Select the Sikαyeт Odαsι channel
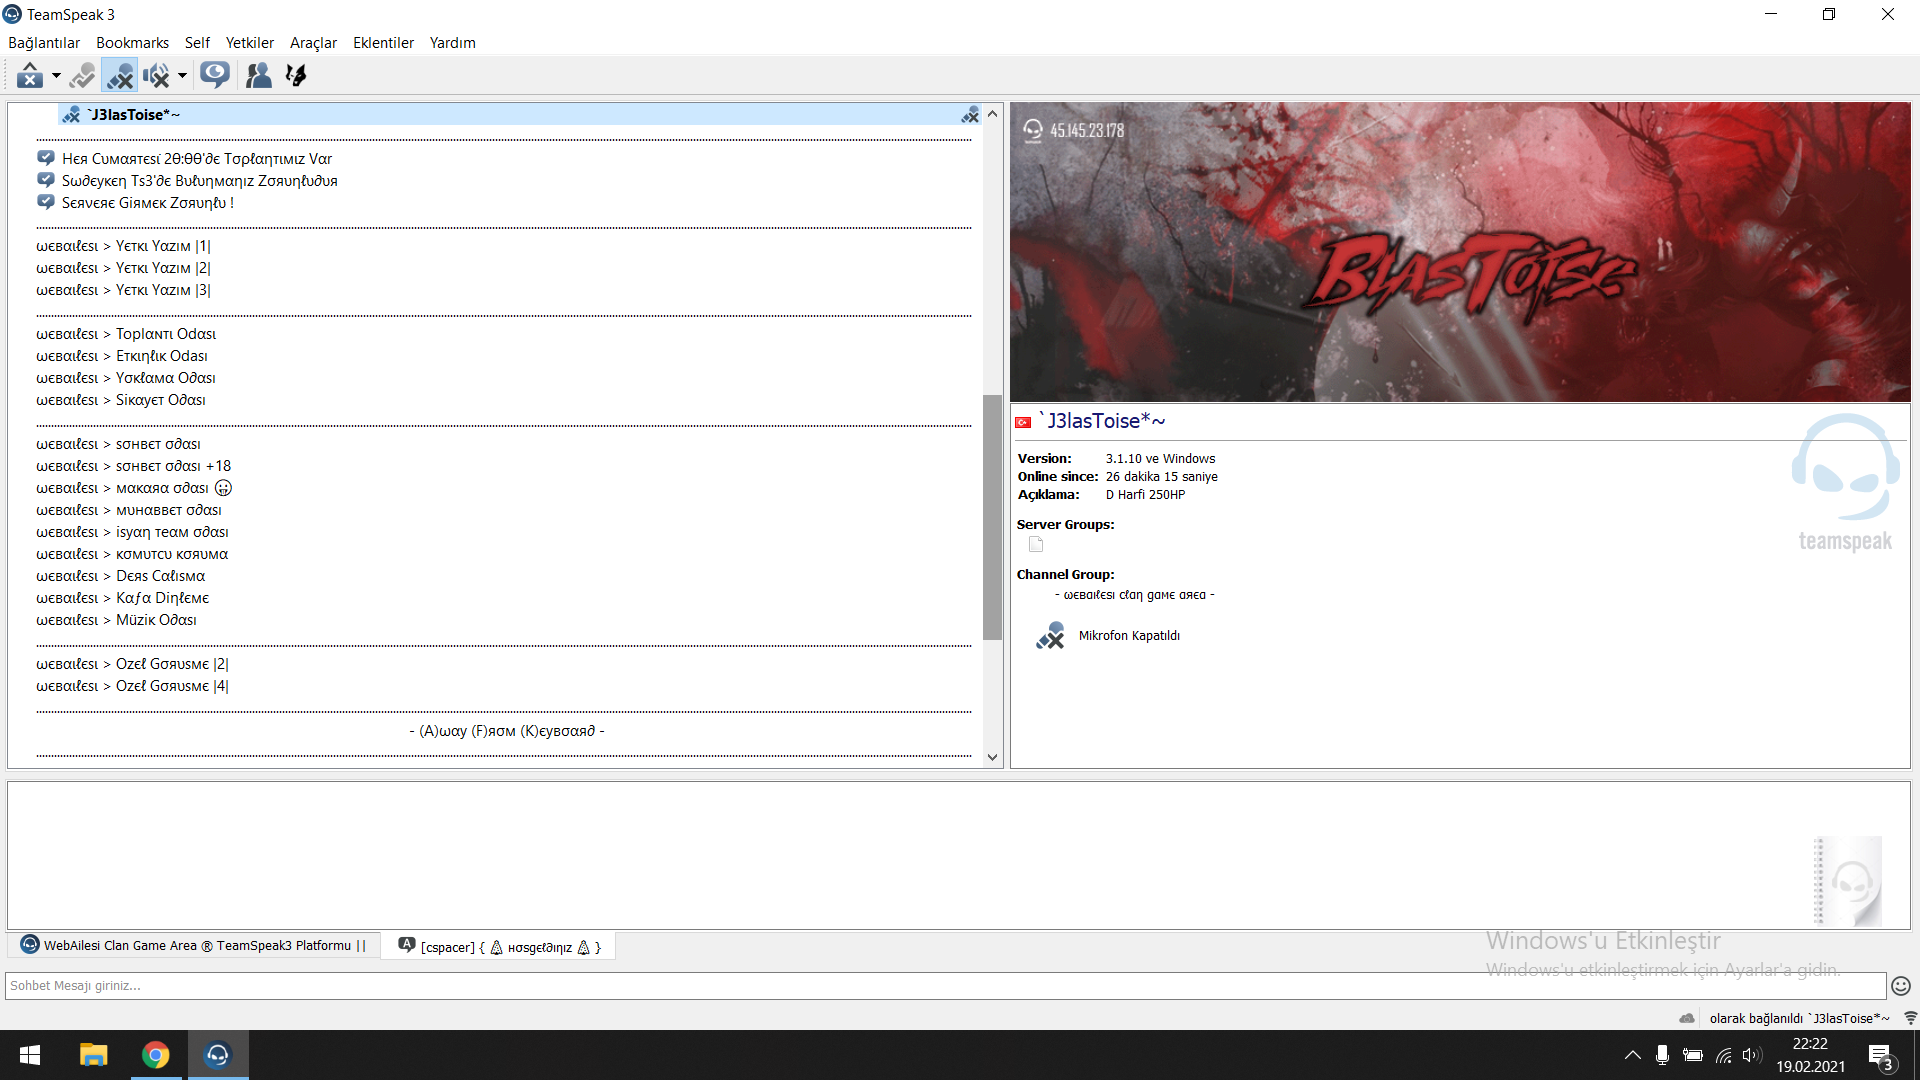Viewport: 1920px width, 1080px height. point(121,400)
